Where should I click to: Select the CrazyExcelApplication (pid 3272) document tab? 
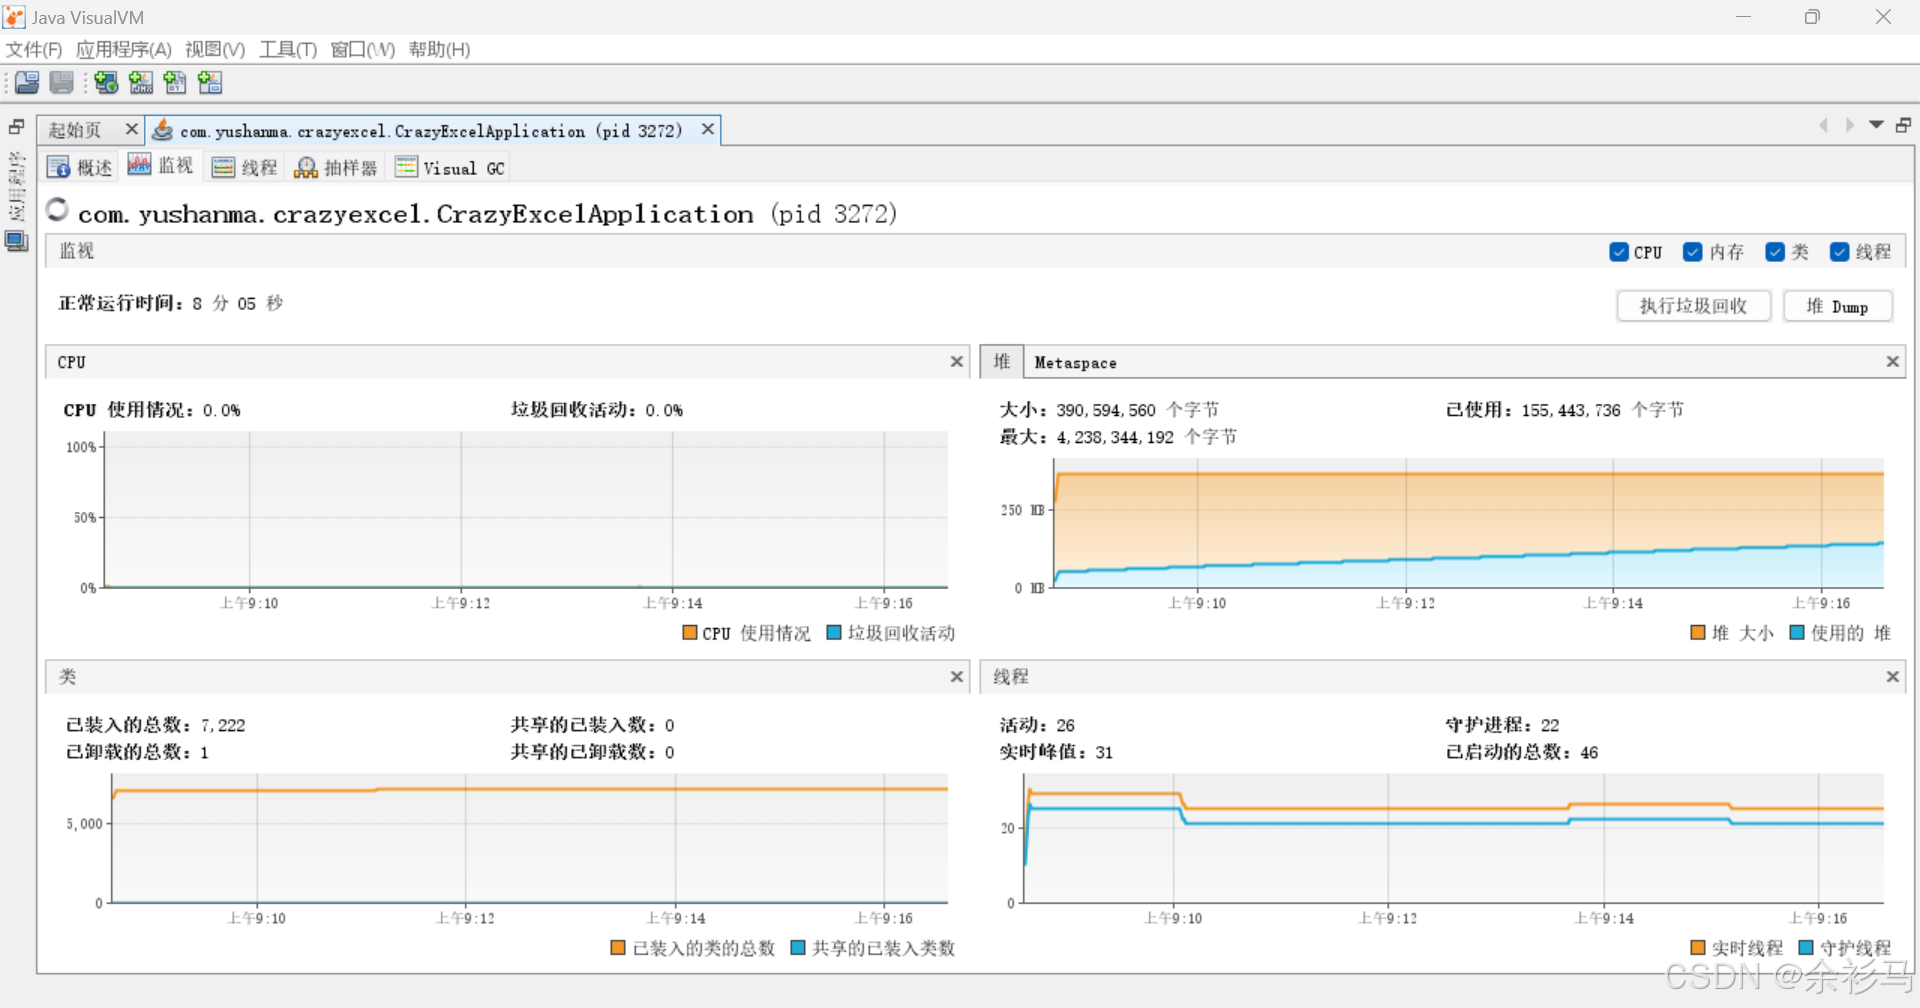pos(432,131)
